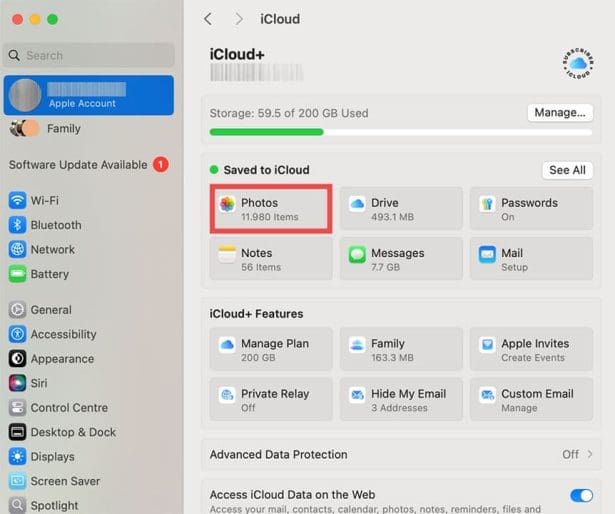The image size is (615, 514).
Task: Click the 'Storage: 59.5 of 200 GB Used' text
Action: coord(289,113)
